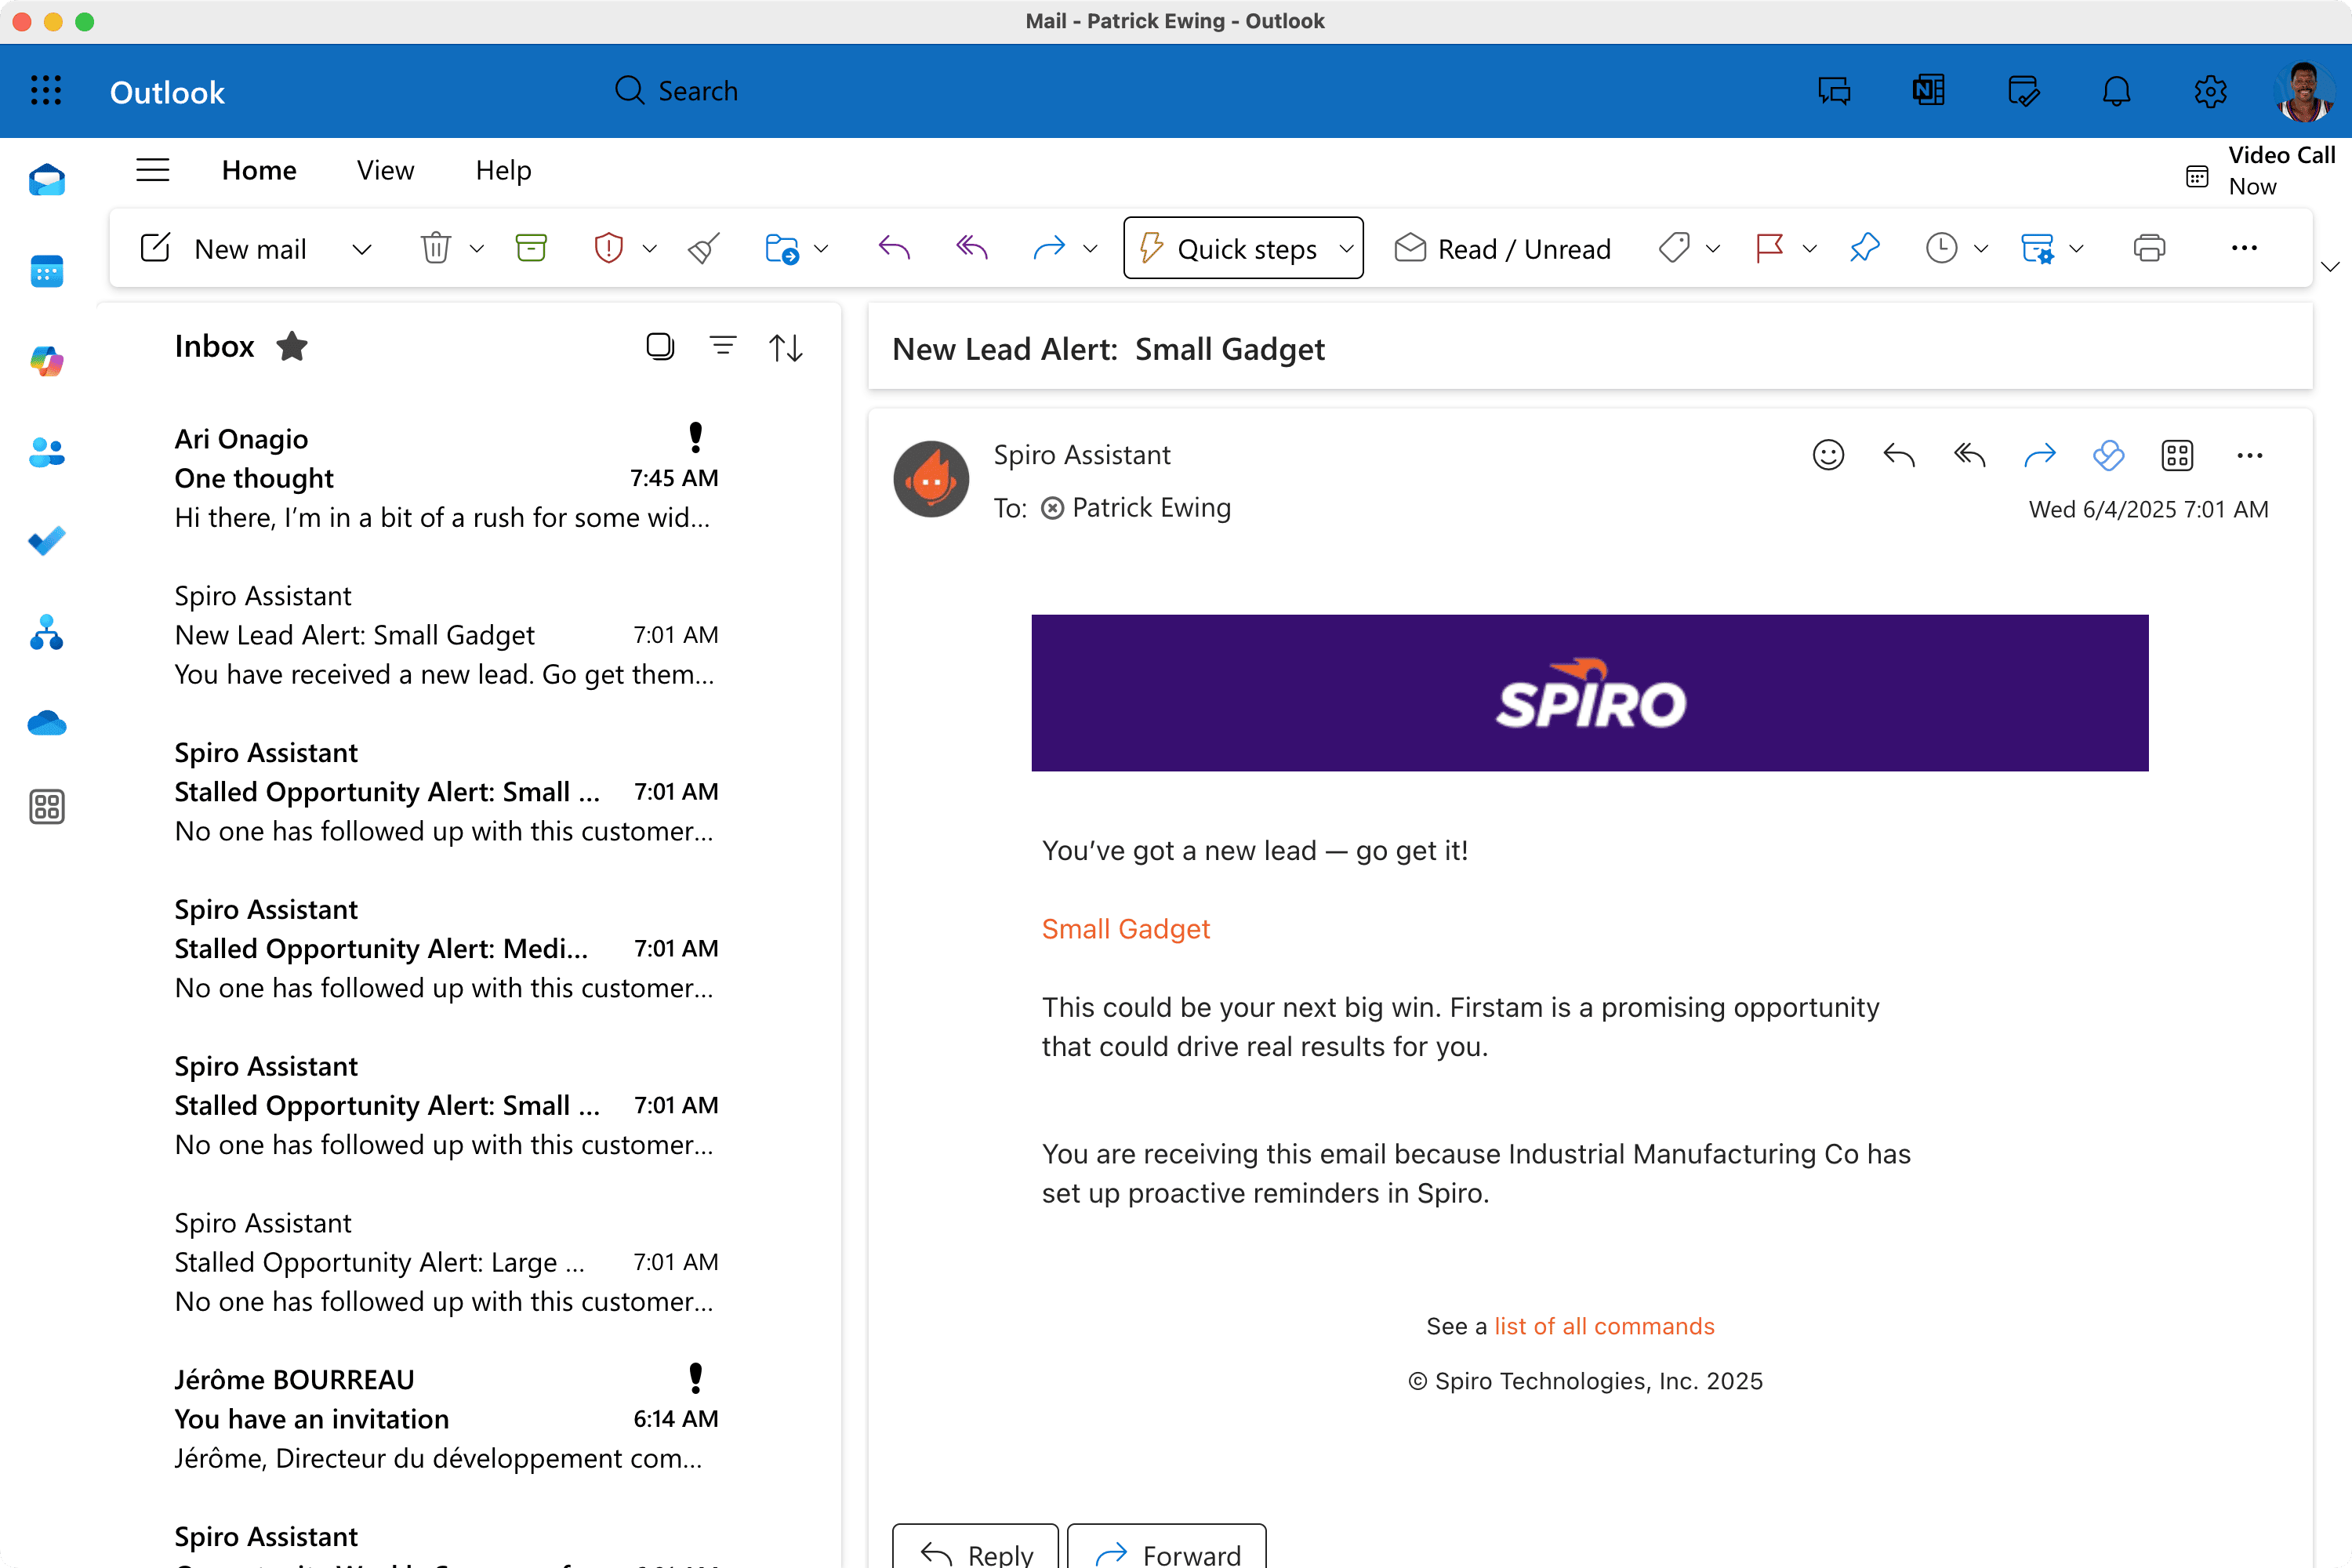Open the Calendar app in sidebar
This screenshot has width=2352, height=1568.
pos(47,271)
